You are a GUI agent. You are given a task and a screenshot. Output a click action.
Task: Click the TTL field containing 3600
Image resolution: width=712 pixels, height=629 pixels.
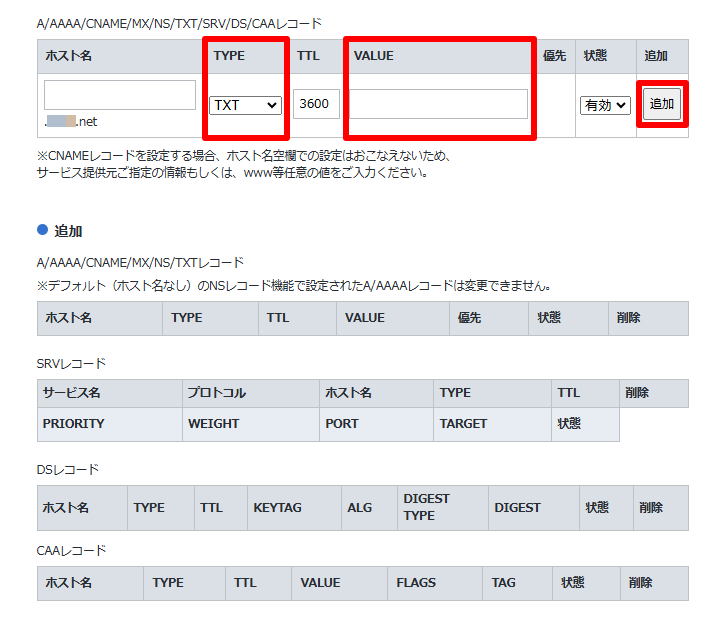point(316,104)
